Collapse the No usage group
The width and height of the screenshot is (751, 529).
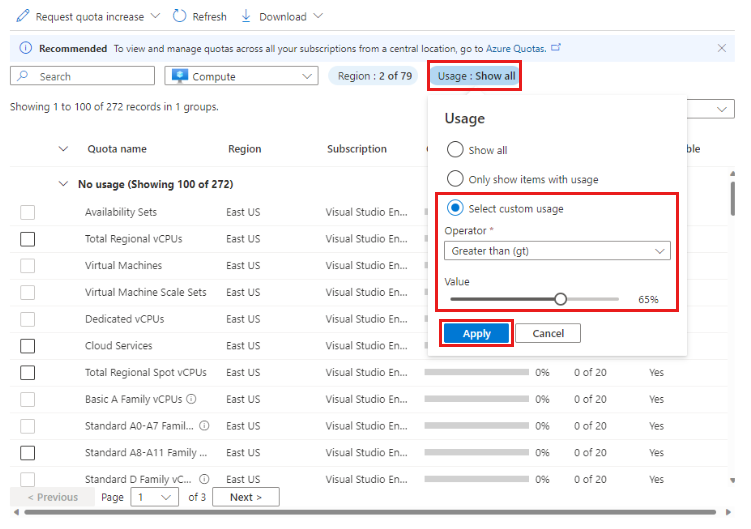click(64, 185)
